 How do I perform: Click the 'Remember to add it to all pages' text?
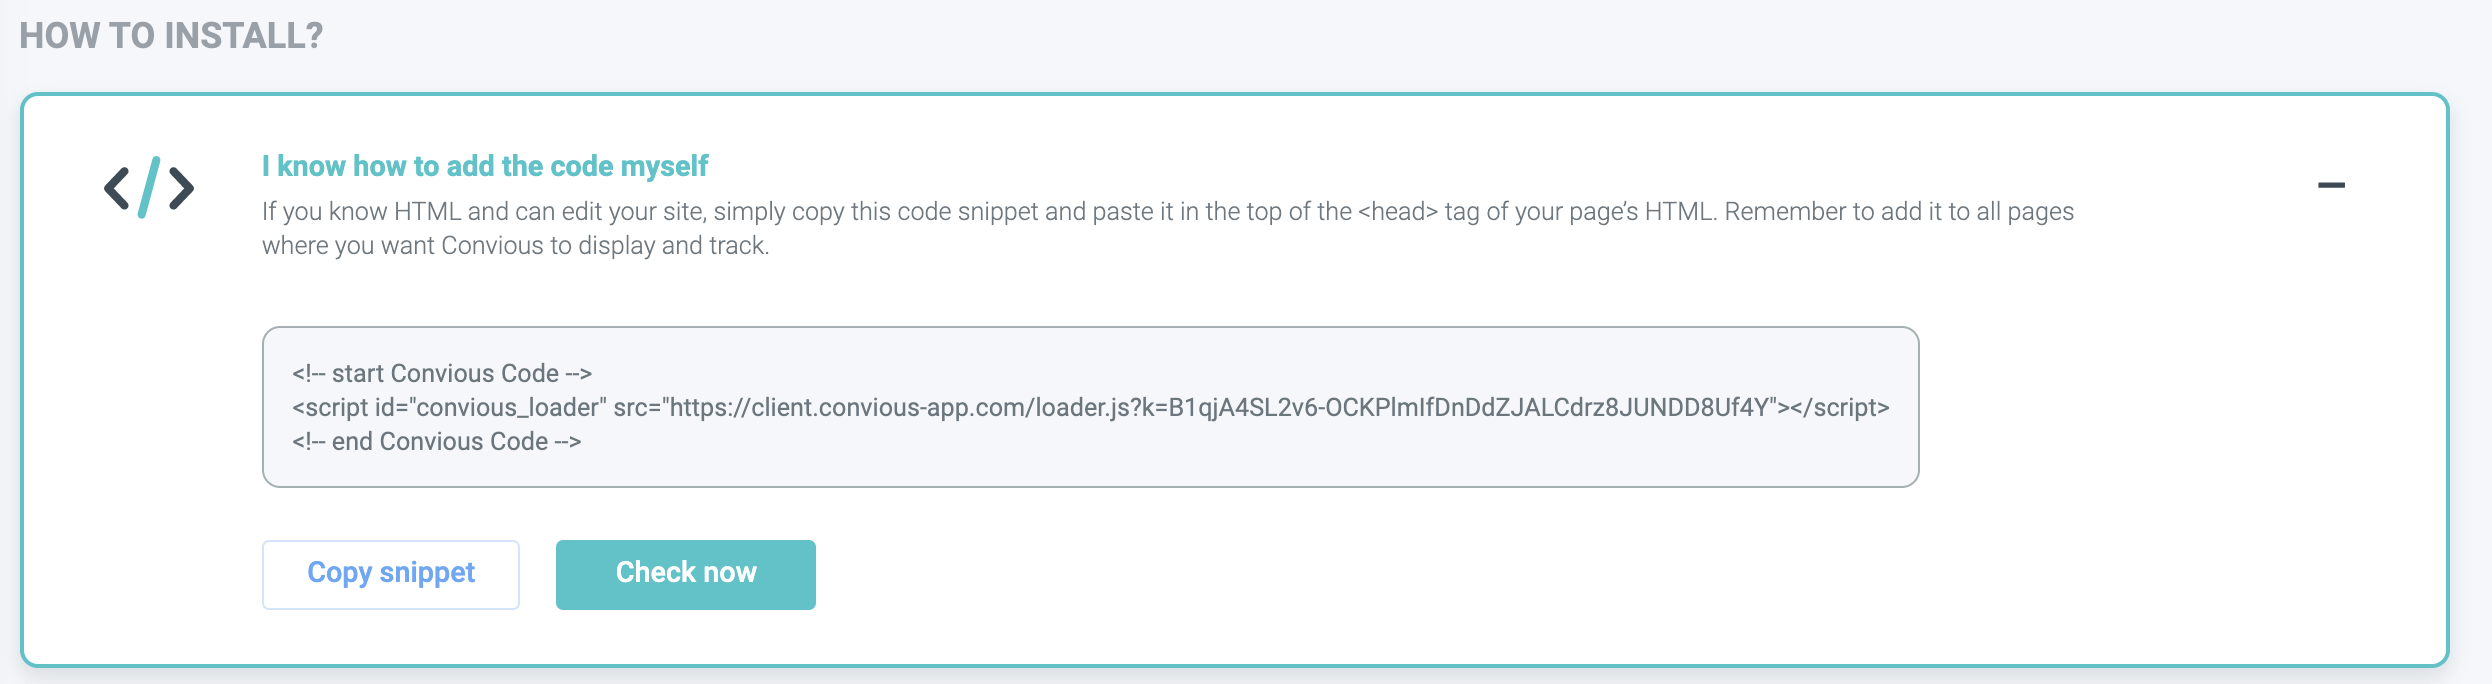tap(1899, 212)
